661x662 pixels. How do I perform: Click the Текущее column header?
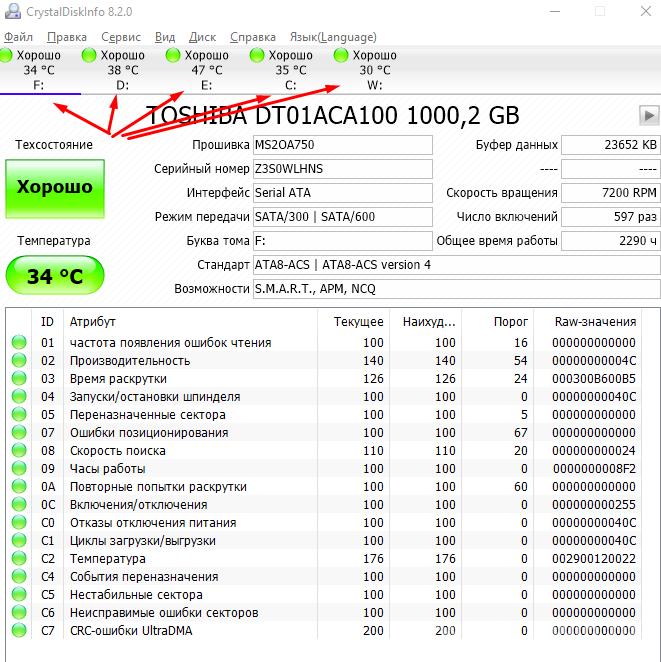354,322
